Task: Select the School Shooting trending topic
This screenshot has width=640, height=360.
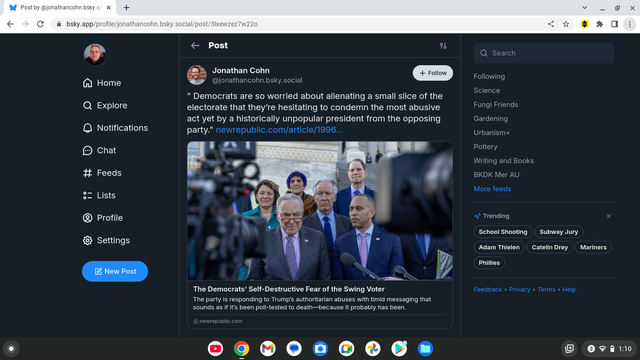Action: point(503,232)
